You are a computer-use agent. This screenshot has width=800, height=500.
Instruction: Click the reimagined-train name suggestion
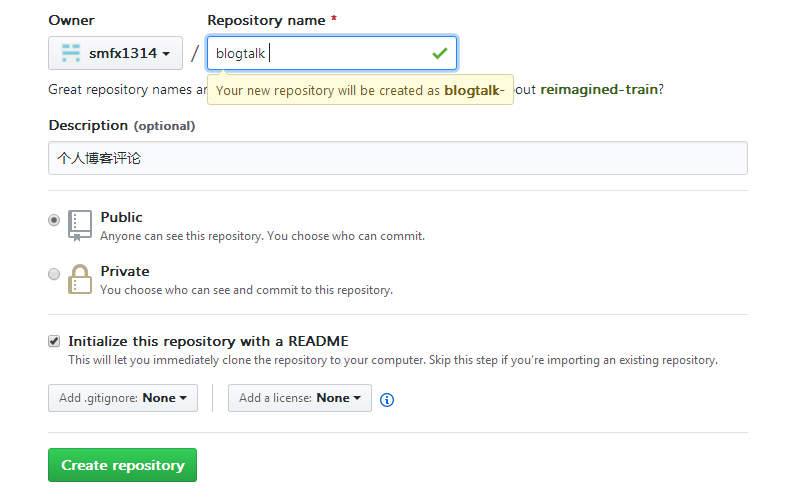[x=599, y=89]
